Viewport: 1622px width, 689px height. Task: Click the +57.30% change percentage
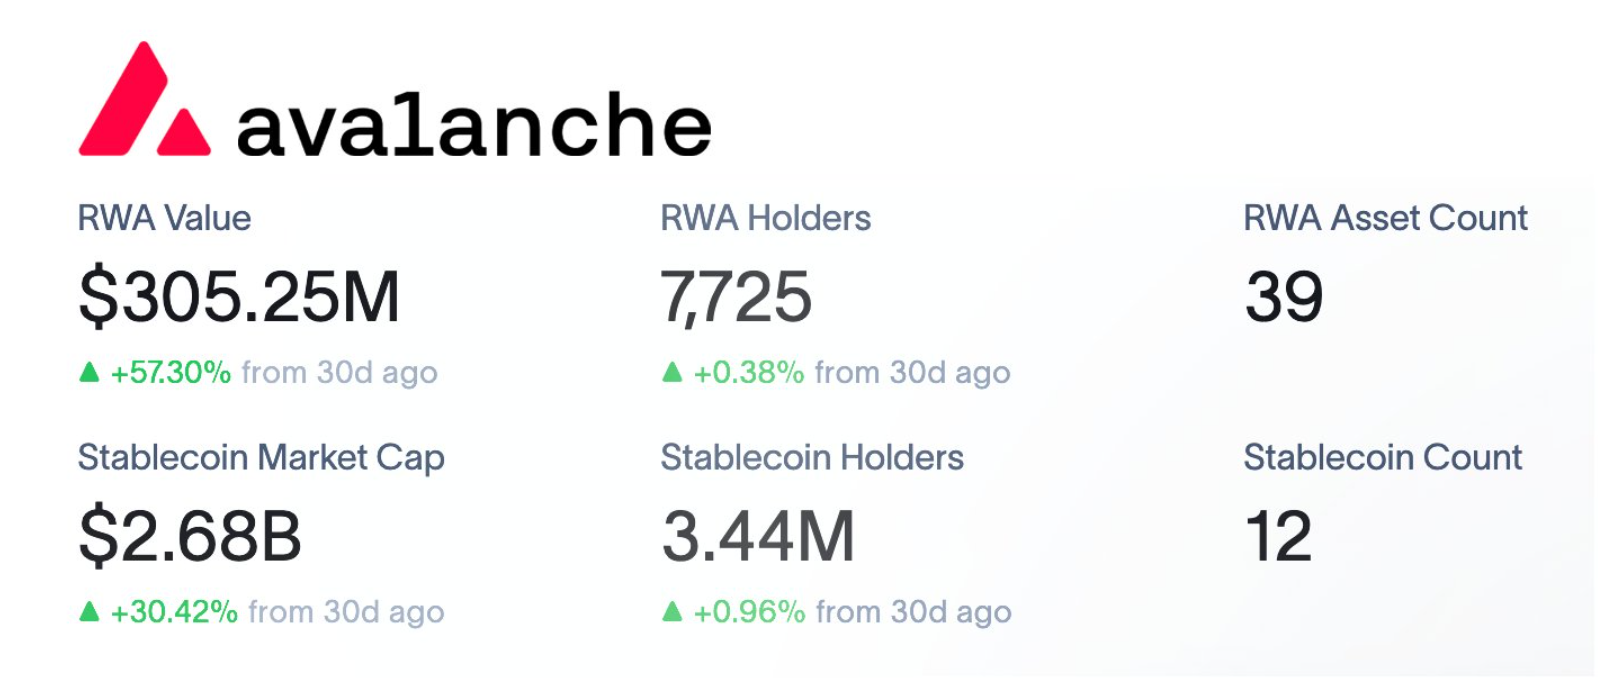point(171,373)
